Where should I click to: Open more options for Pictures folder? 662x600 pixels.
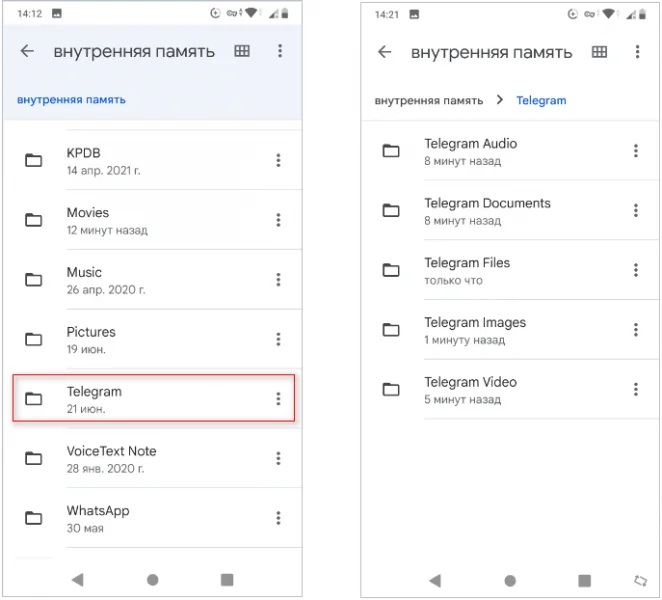point(278,339)
